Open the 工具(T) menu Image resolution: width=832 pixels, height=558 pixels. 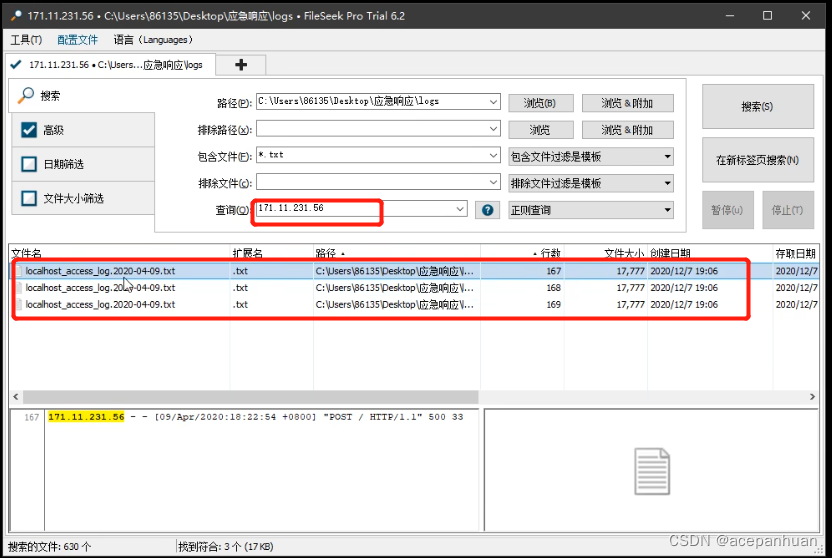[x=26, y=40]
